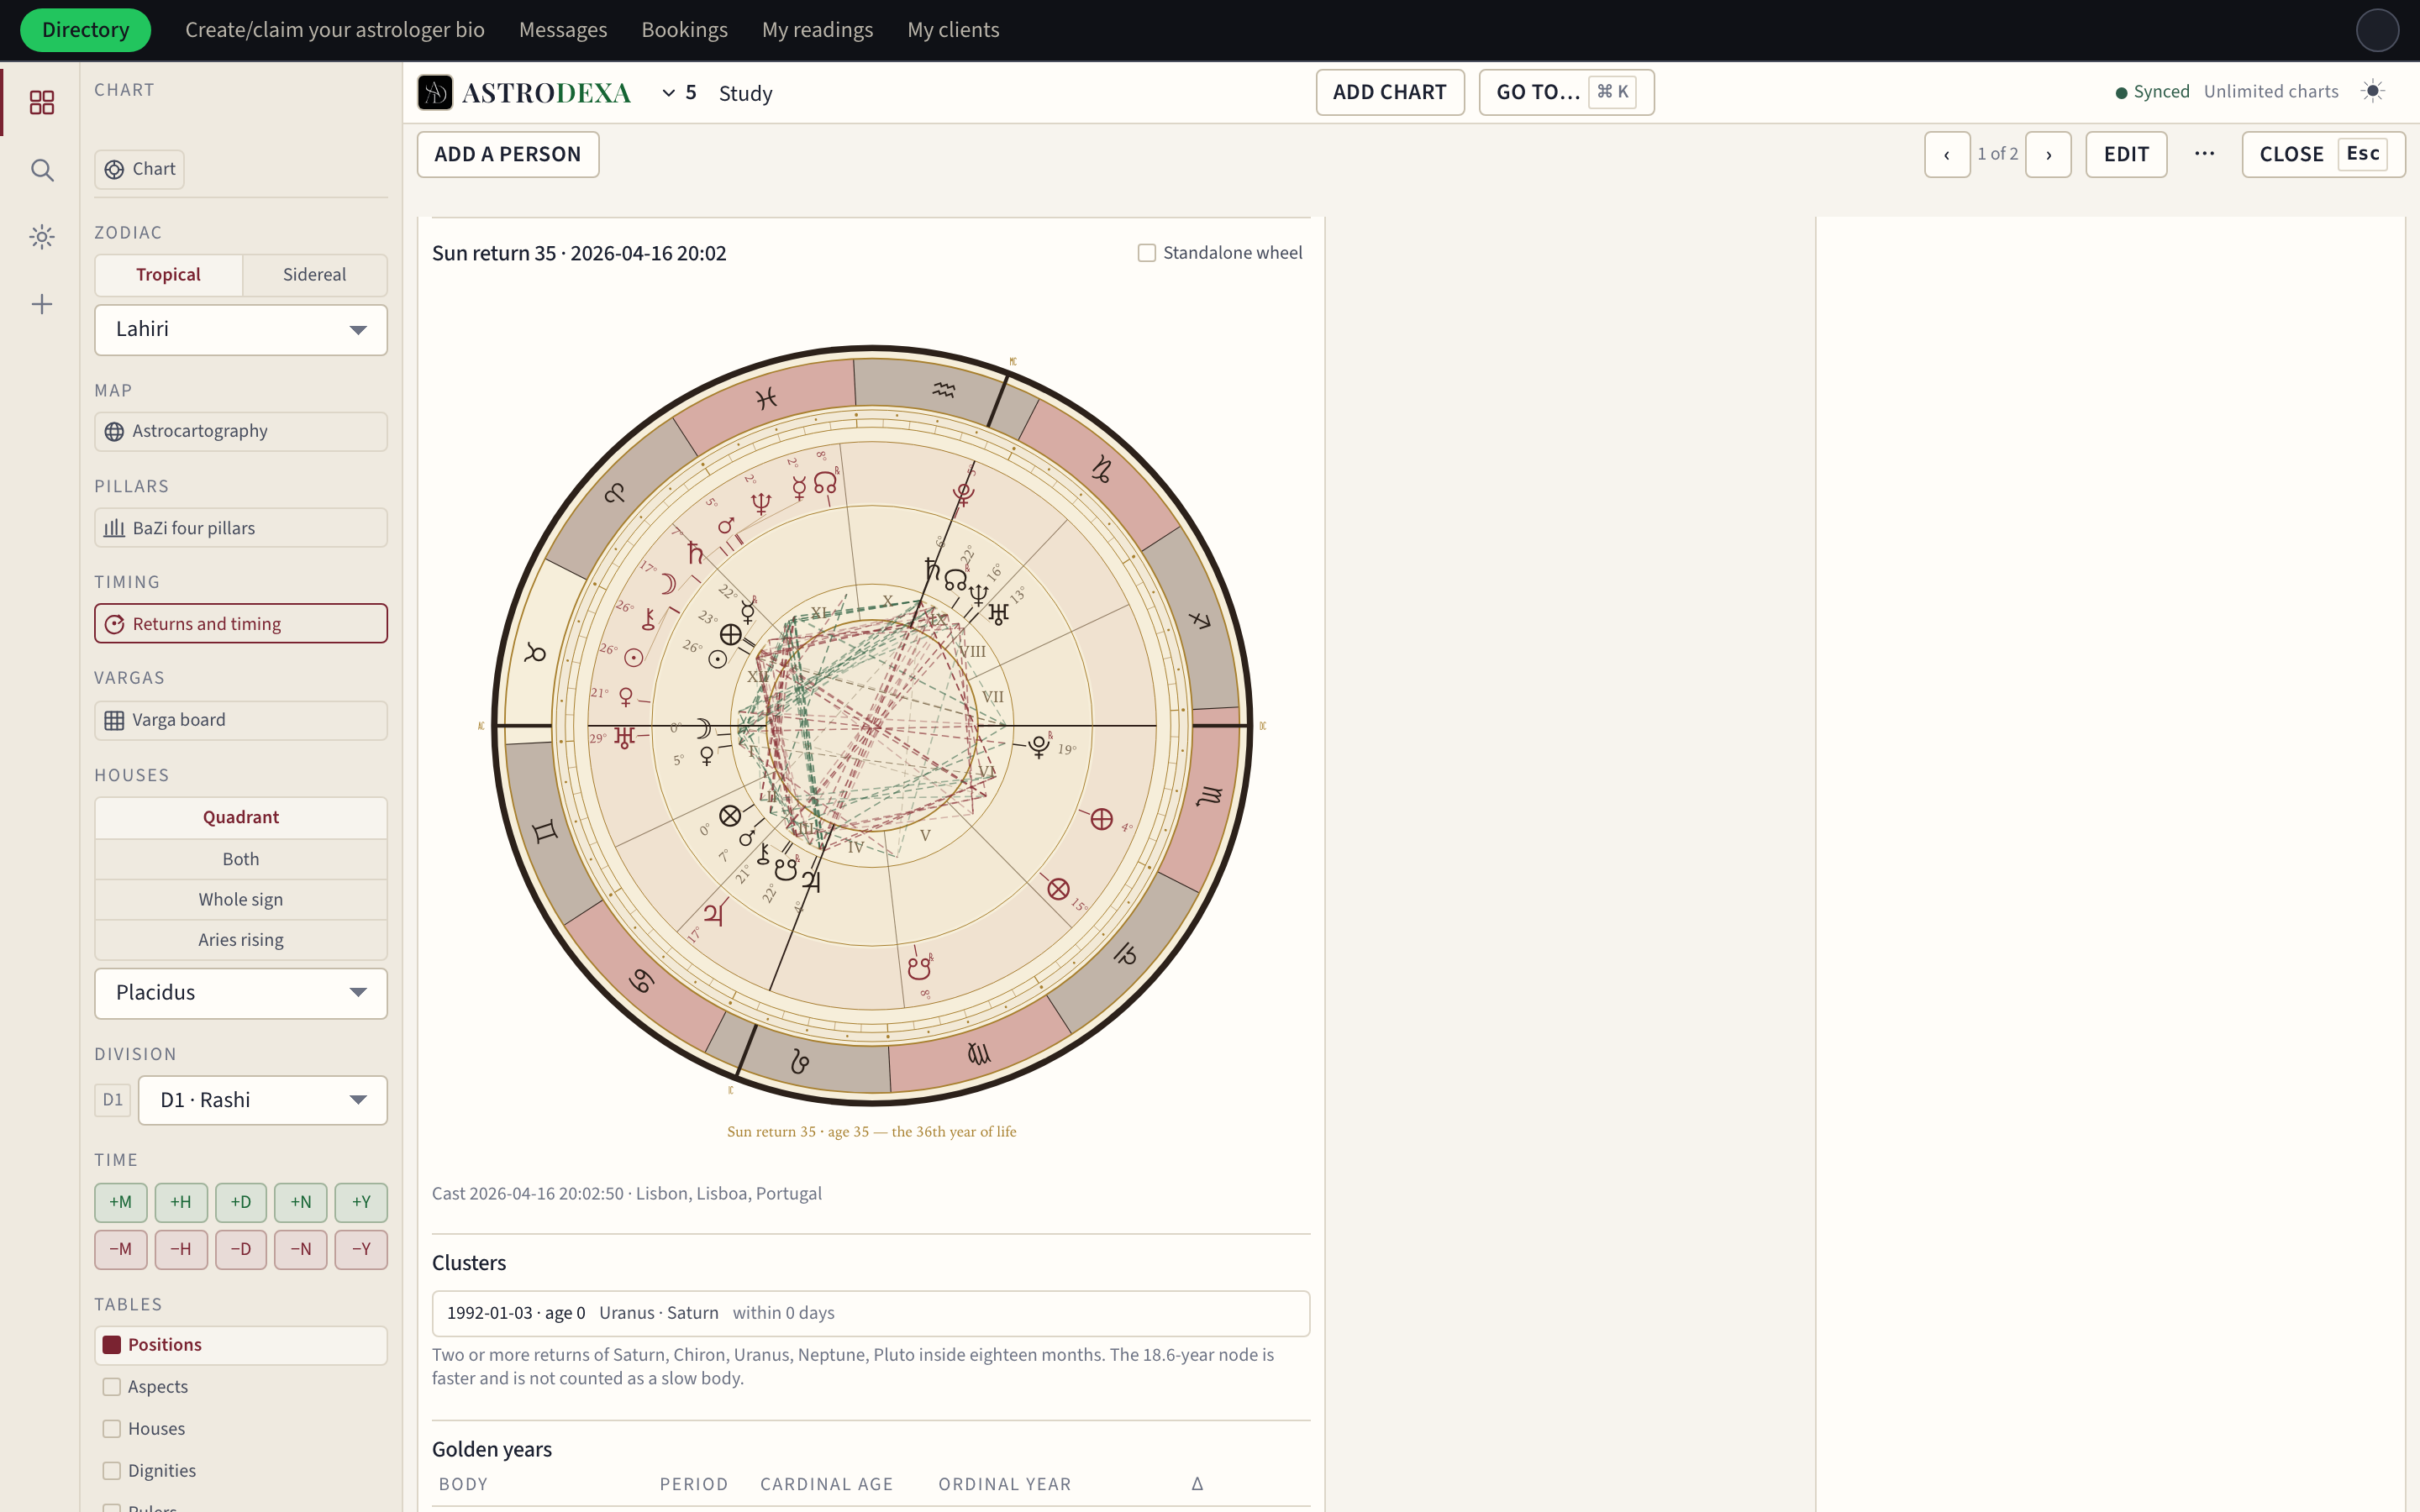Step back one year (−Y)
This screenshot has width=2420, height=1512.
[x=361, y=1249]
